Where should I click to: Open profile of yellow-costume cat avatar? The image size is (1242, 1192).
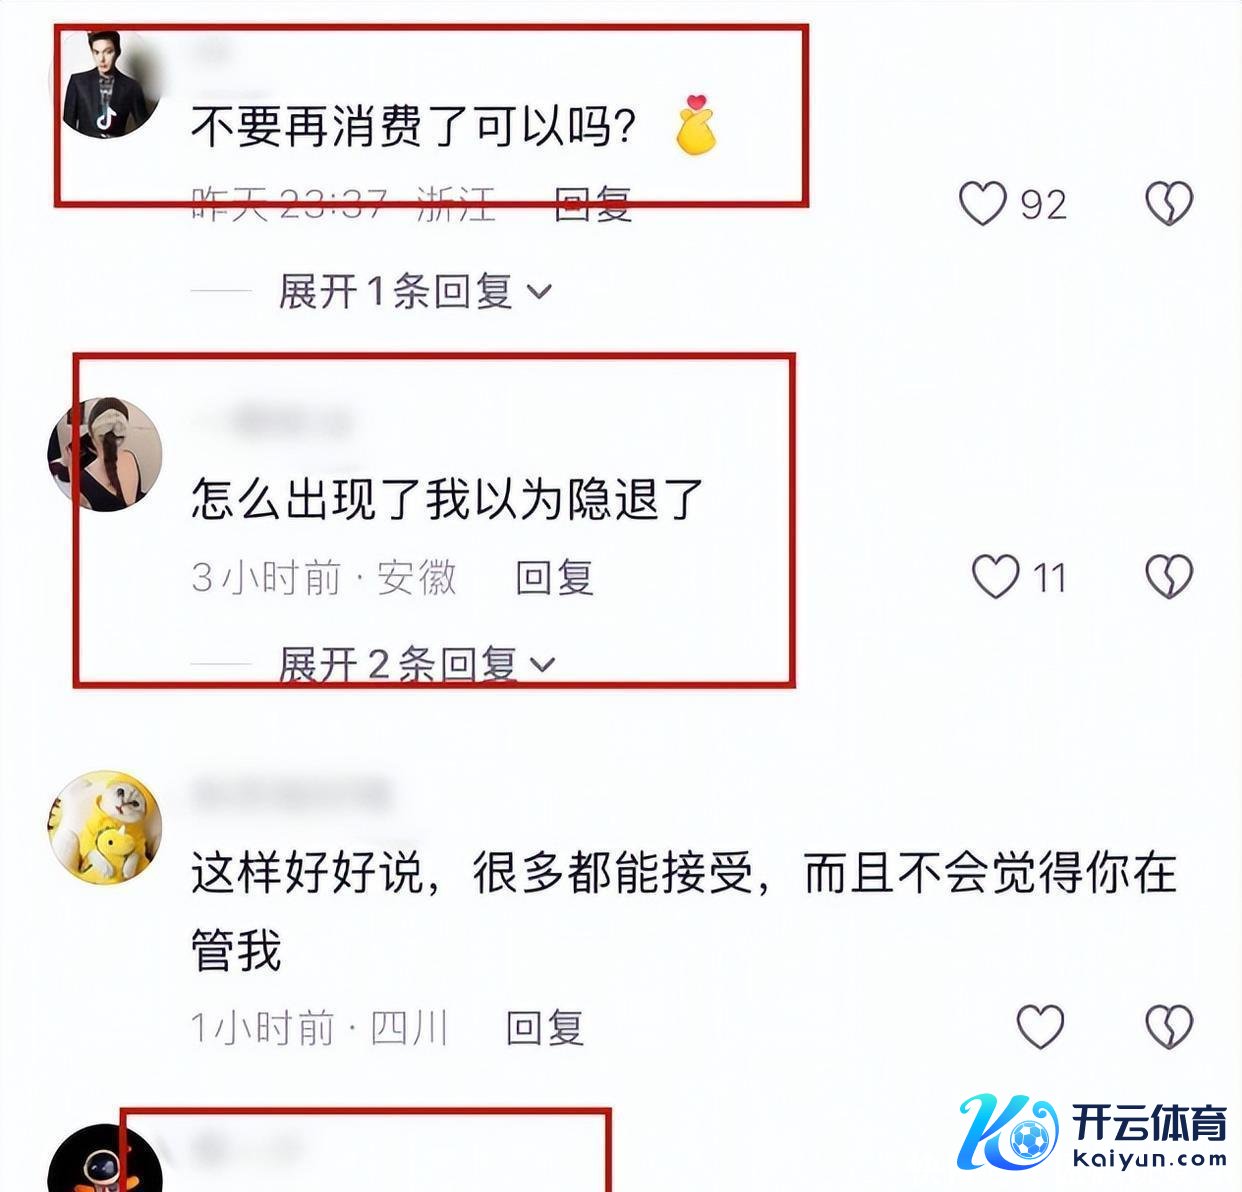105,827
